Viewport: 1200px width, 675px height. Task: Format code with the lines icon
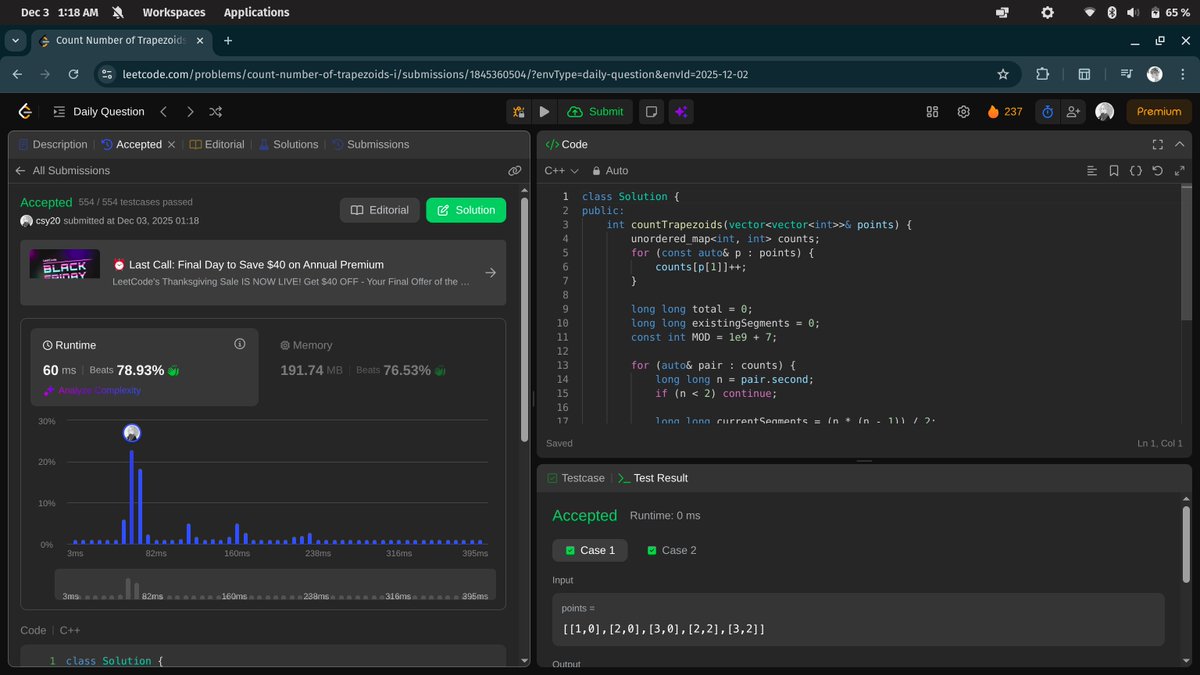1092,171
